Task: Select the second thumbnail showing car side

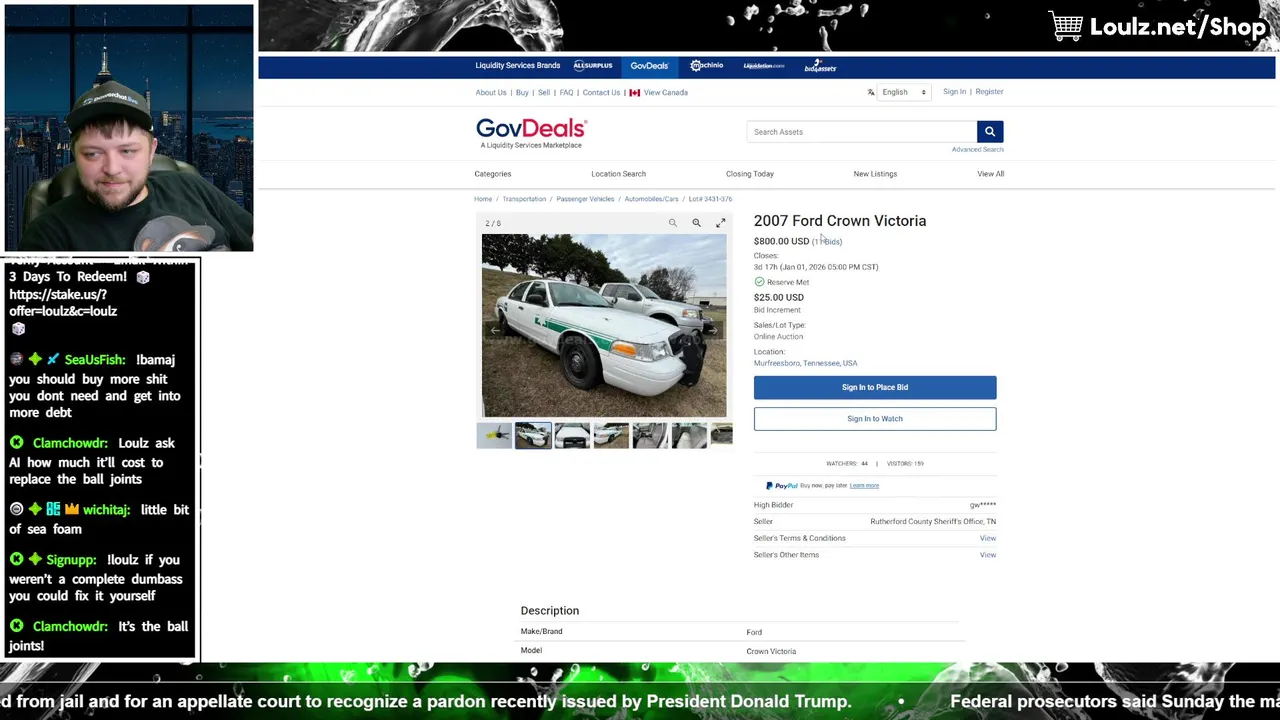Action: [533, 435]
